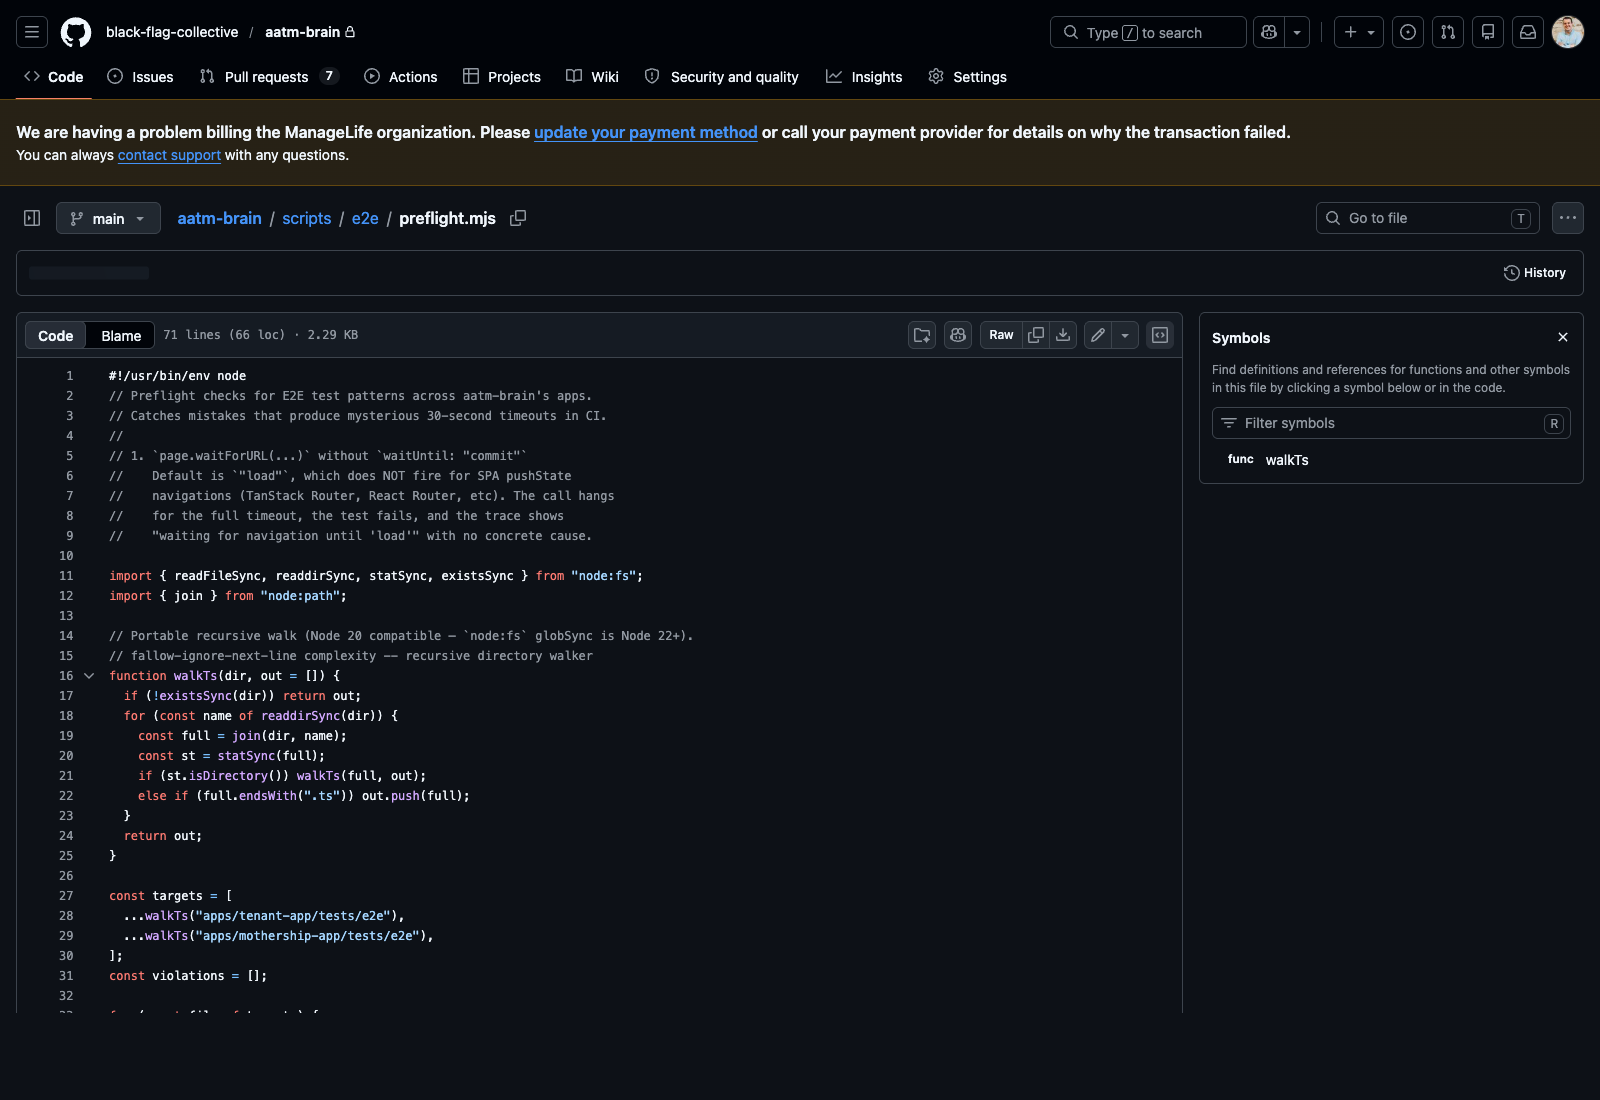Open the edit options dropdown arrow

(1126, 335)
